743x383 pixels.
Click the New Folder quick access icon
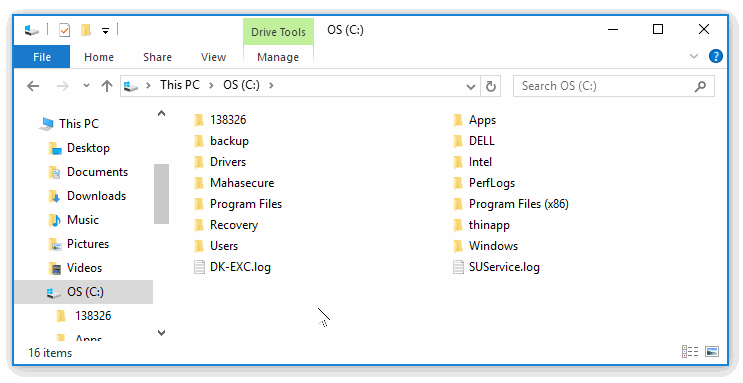pyautogui.click(x=86, y=31)
